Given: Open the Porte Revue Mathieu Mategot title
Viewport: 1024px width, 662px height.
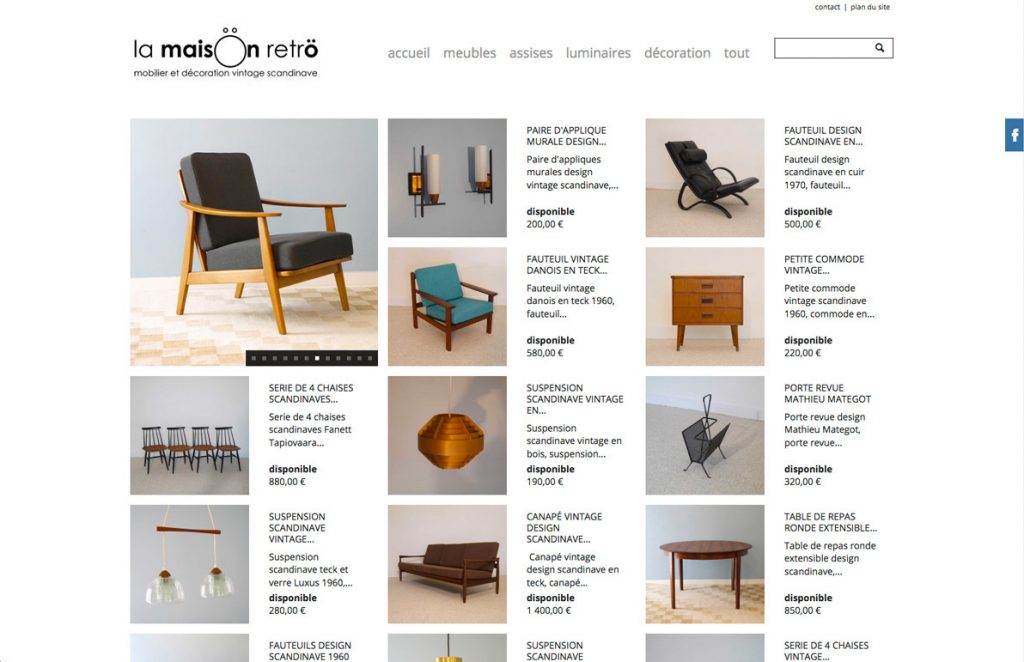Looking at the screenshot, I should (x=827, y=393).
